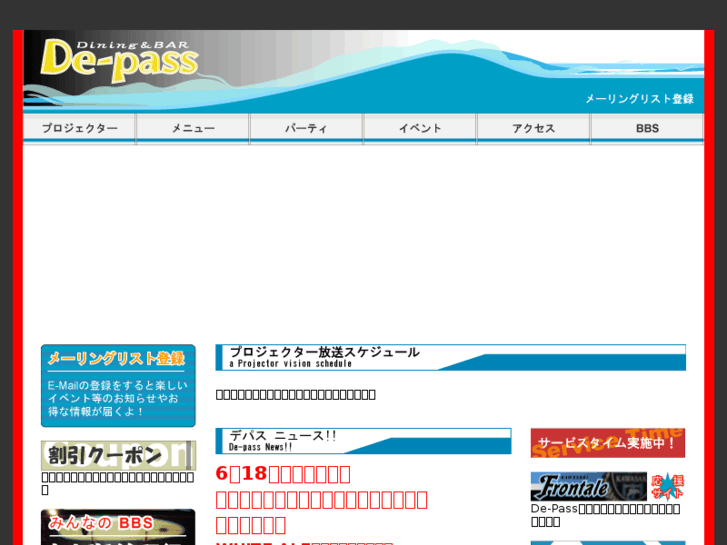
Task: Click the メーリングリスト登録 sidebar banner
Action: tap(118, 385)
